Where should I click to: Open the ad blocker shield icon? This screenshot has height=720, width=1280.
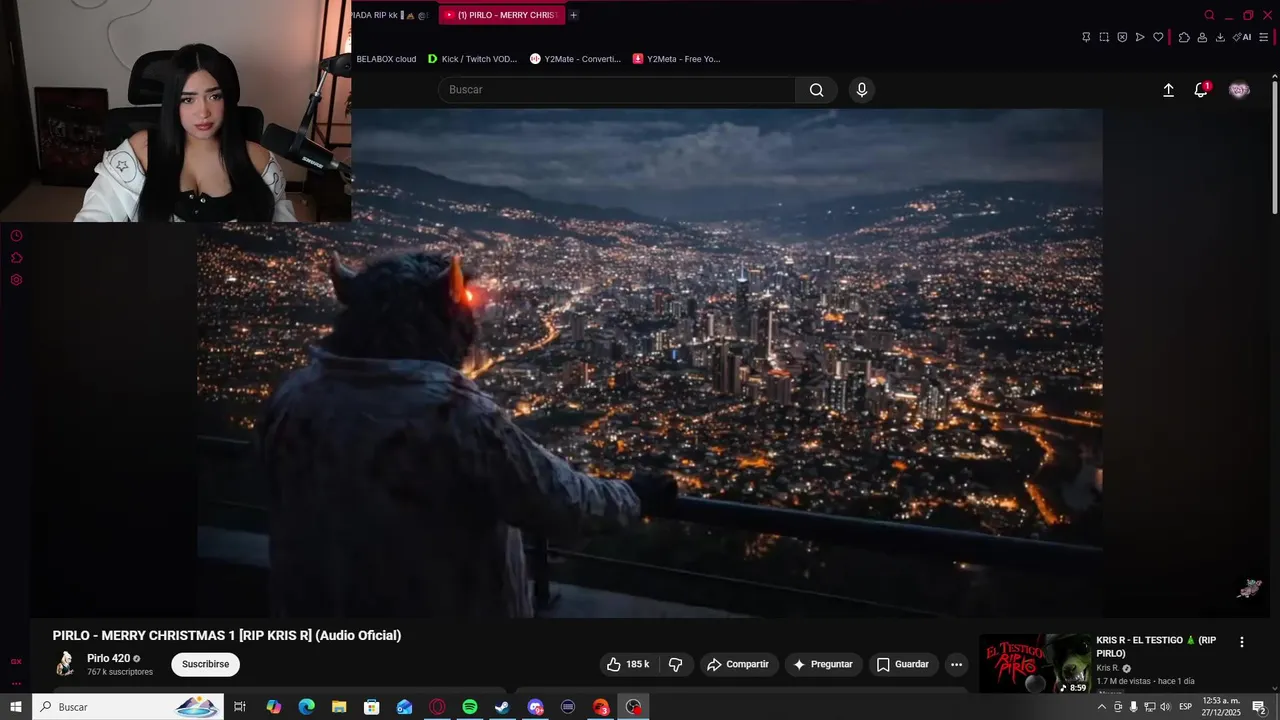tap(1122, 37)
